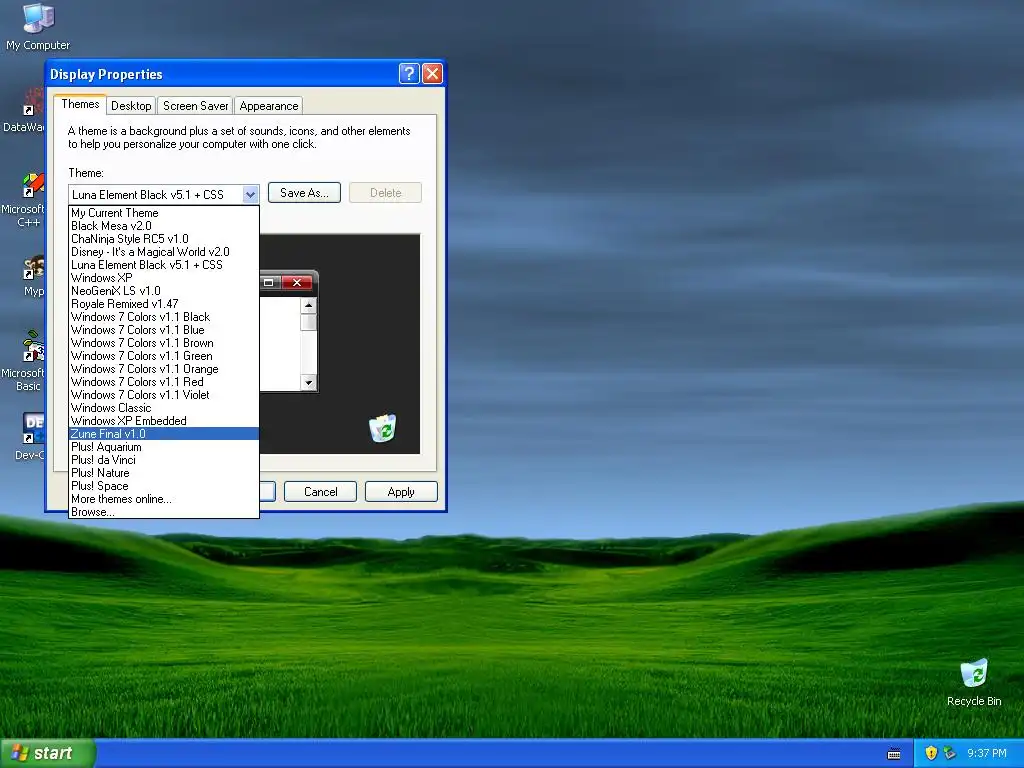Click the preview window's maximize button

[269, 282]
